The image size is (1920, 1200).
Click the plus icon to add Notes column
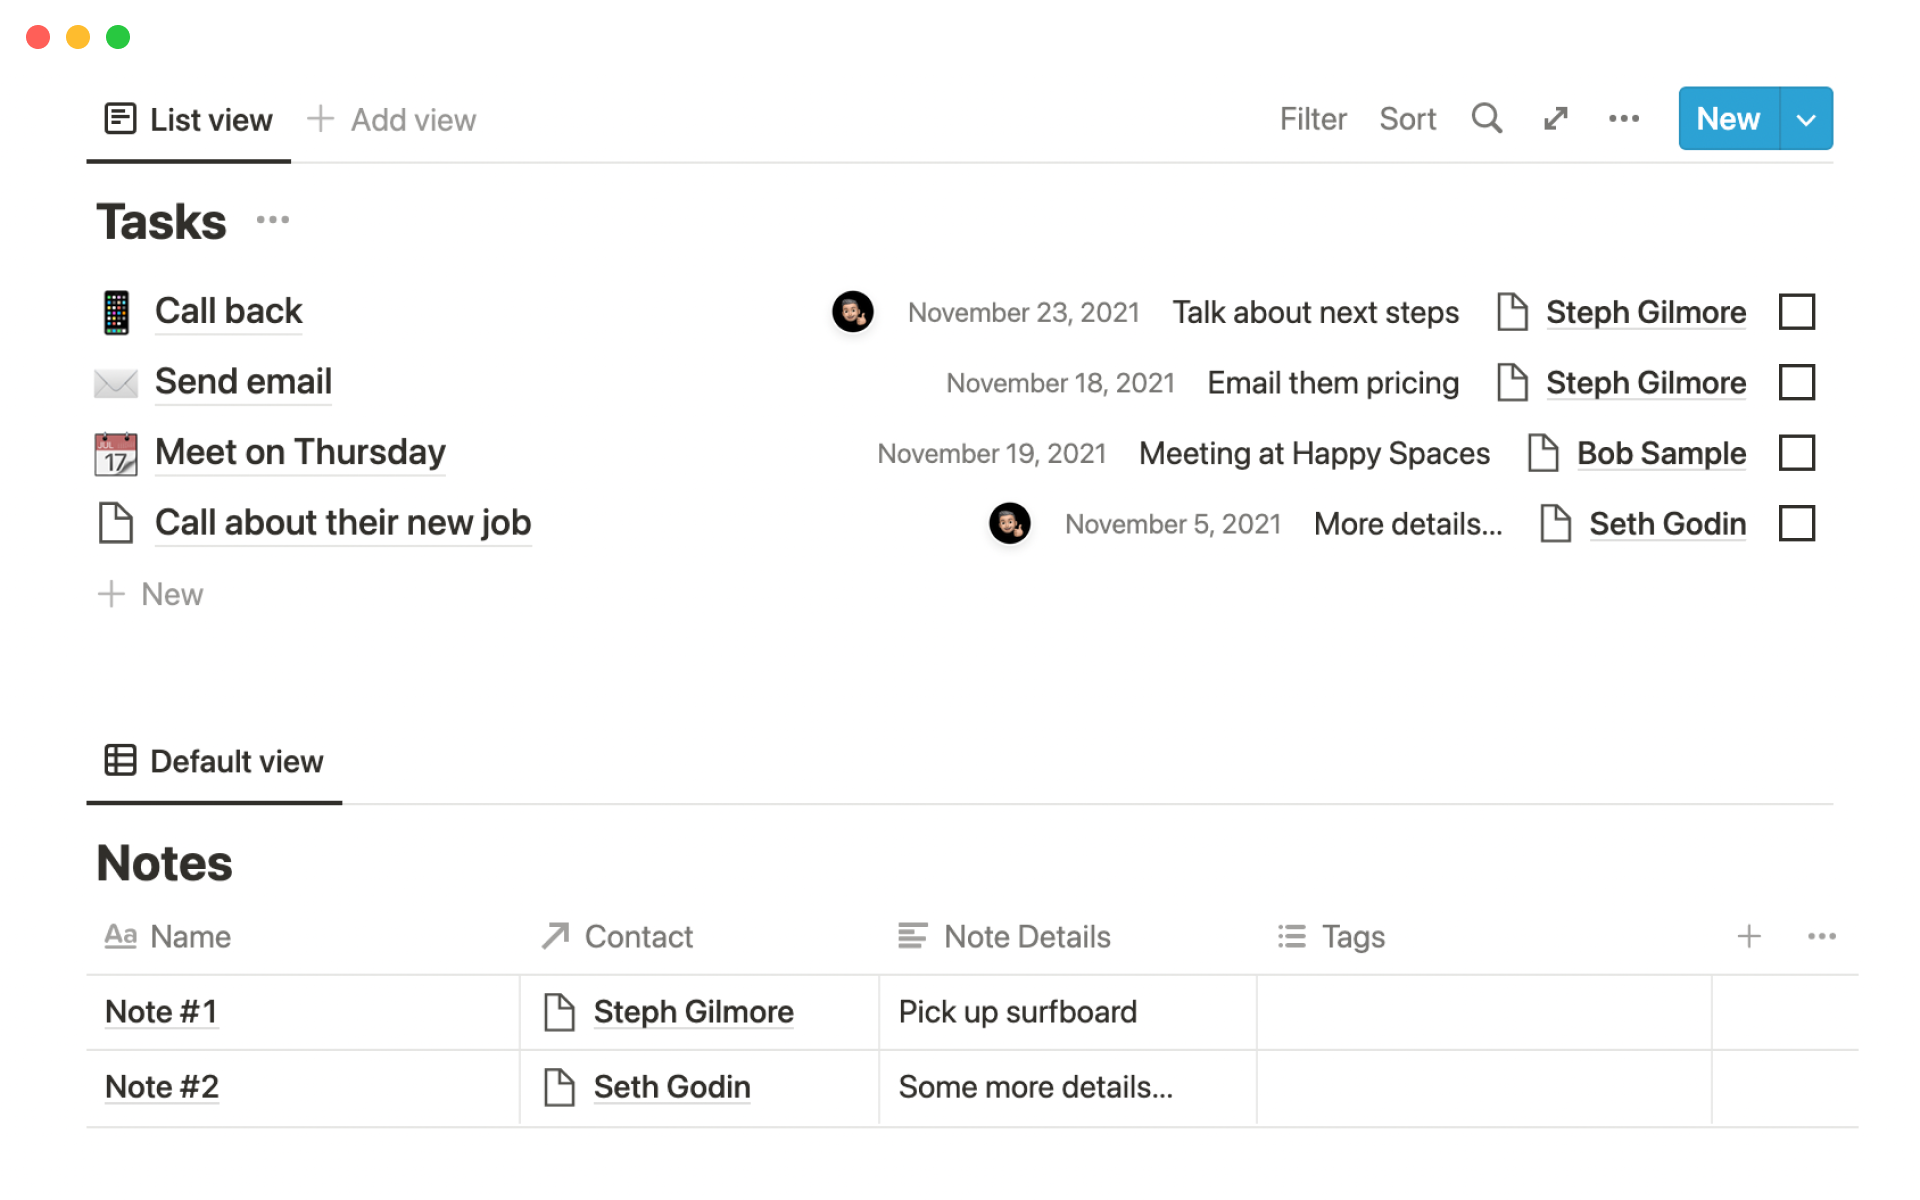click(1748, 936)
